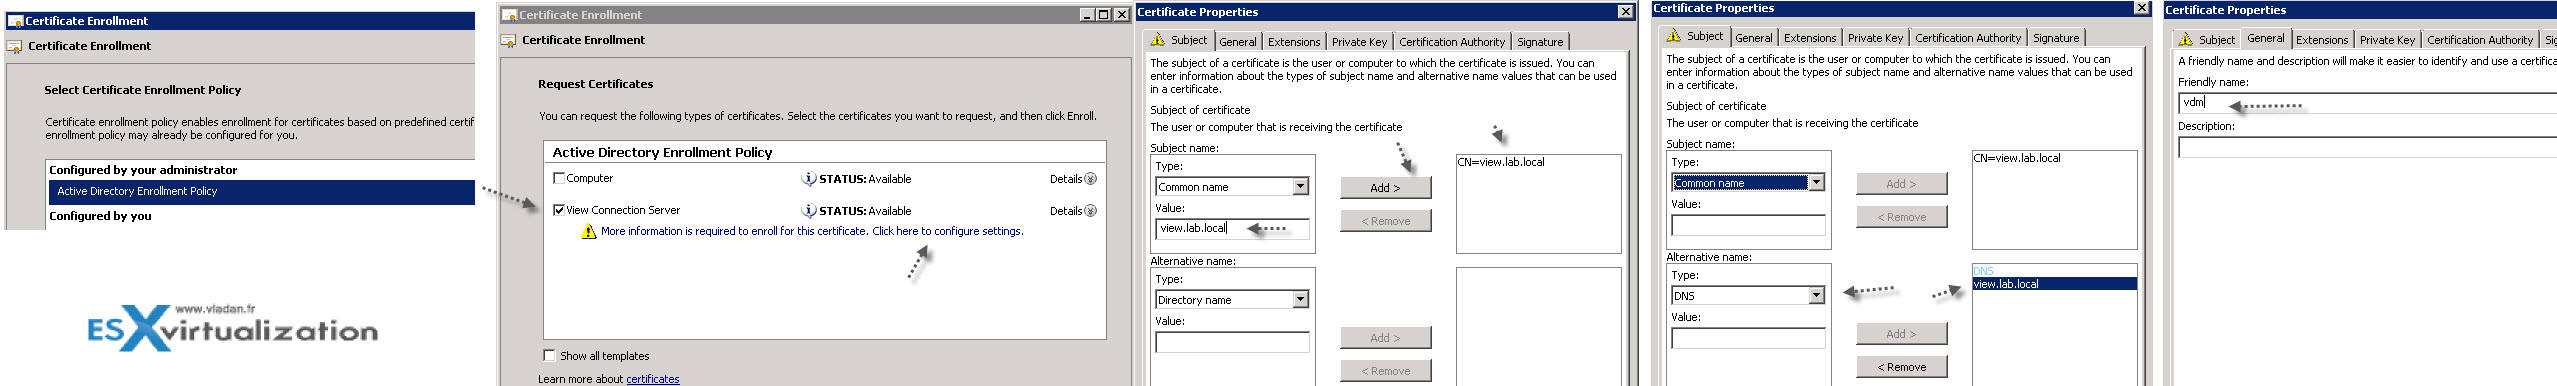Click the 'Configured by you' policy heading
Image resolution: width=2557 pixels, height=386 pixels.
click(100, 216)
